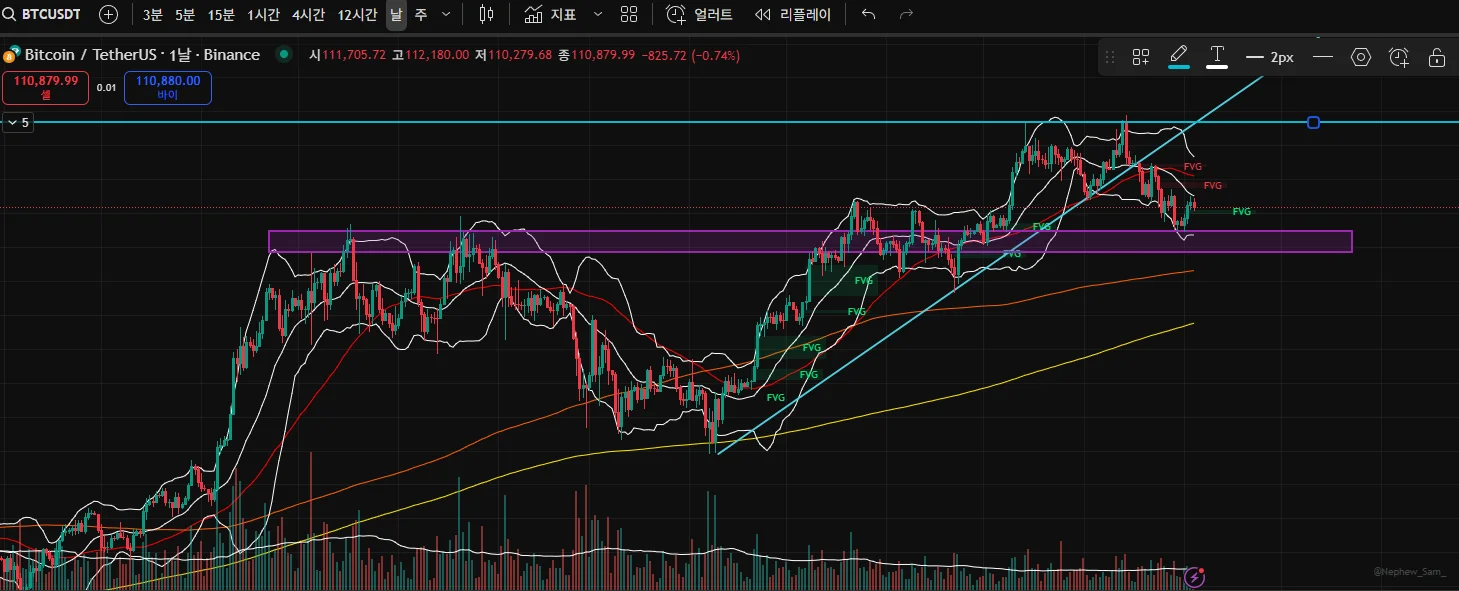
Task: Click the blue 바이 buy button
Action: pos(168,88)
